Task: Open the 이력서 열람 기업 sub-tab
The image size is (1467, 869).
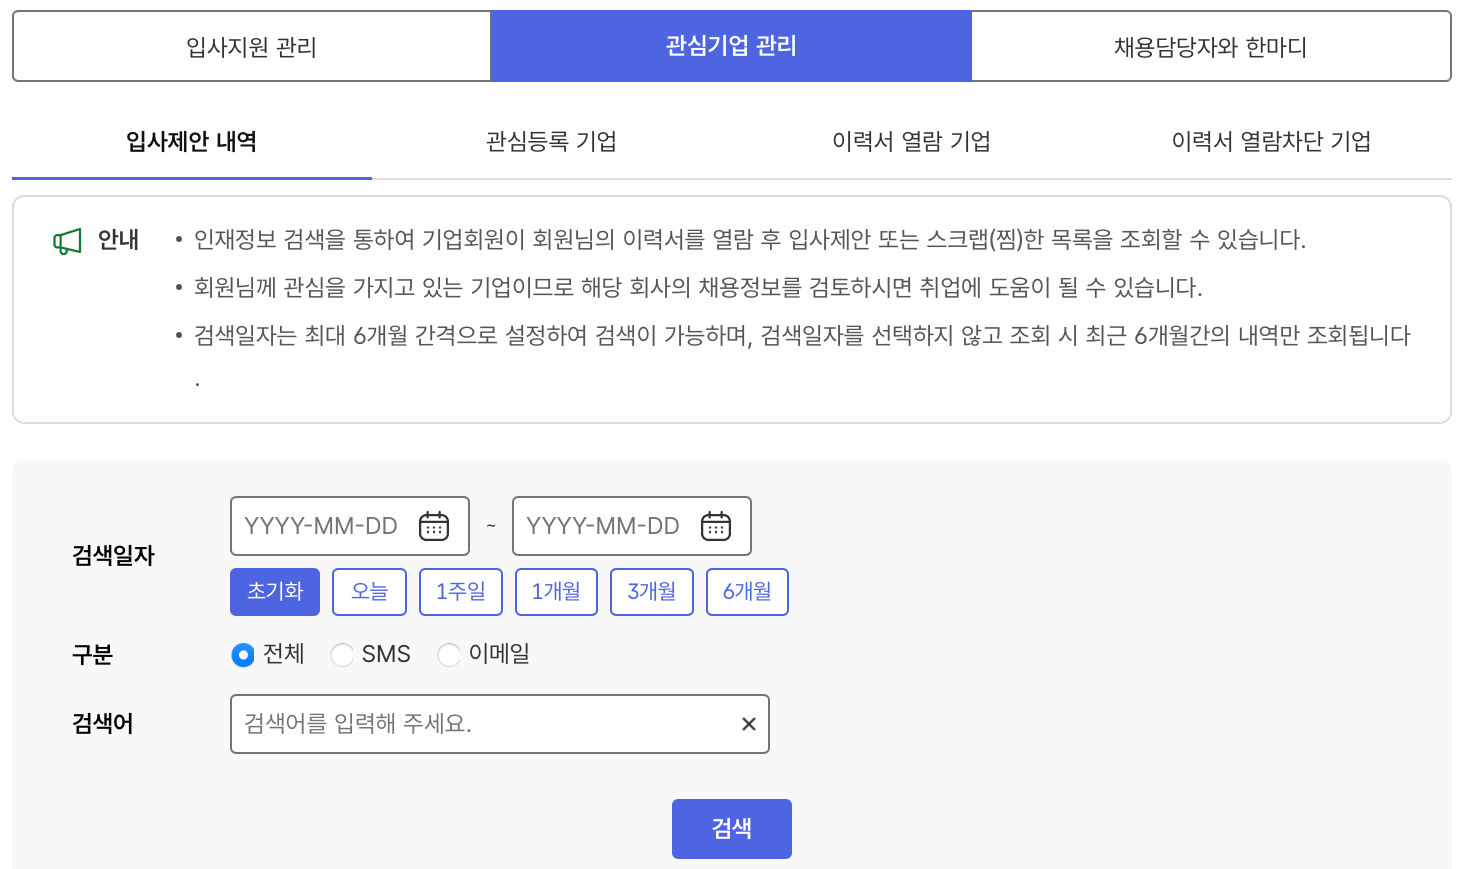Action: tap(910, 141)
